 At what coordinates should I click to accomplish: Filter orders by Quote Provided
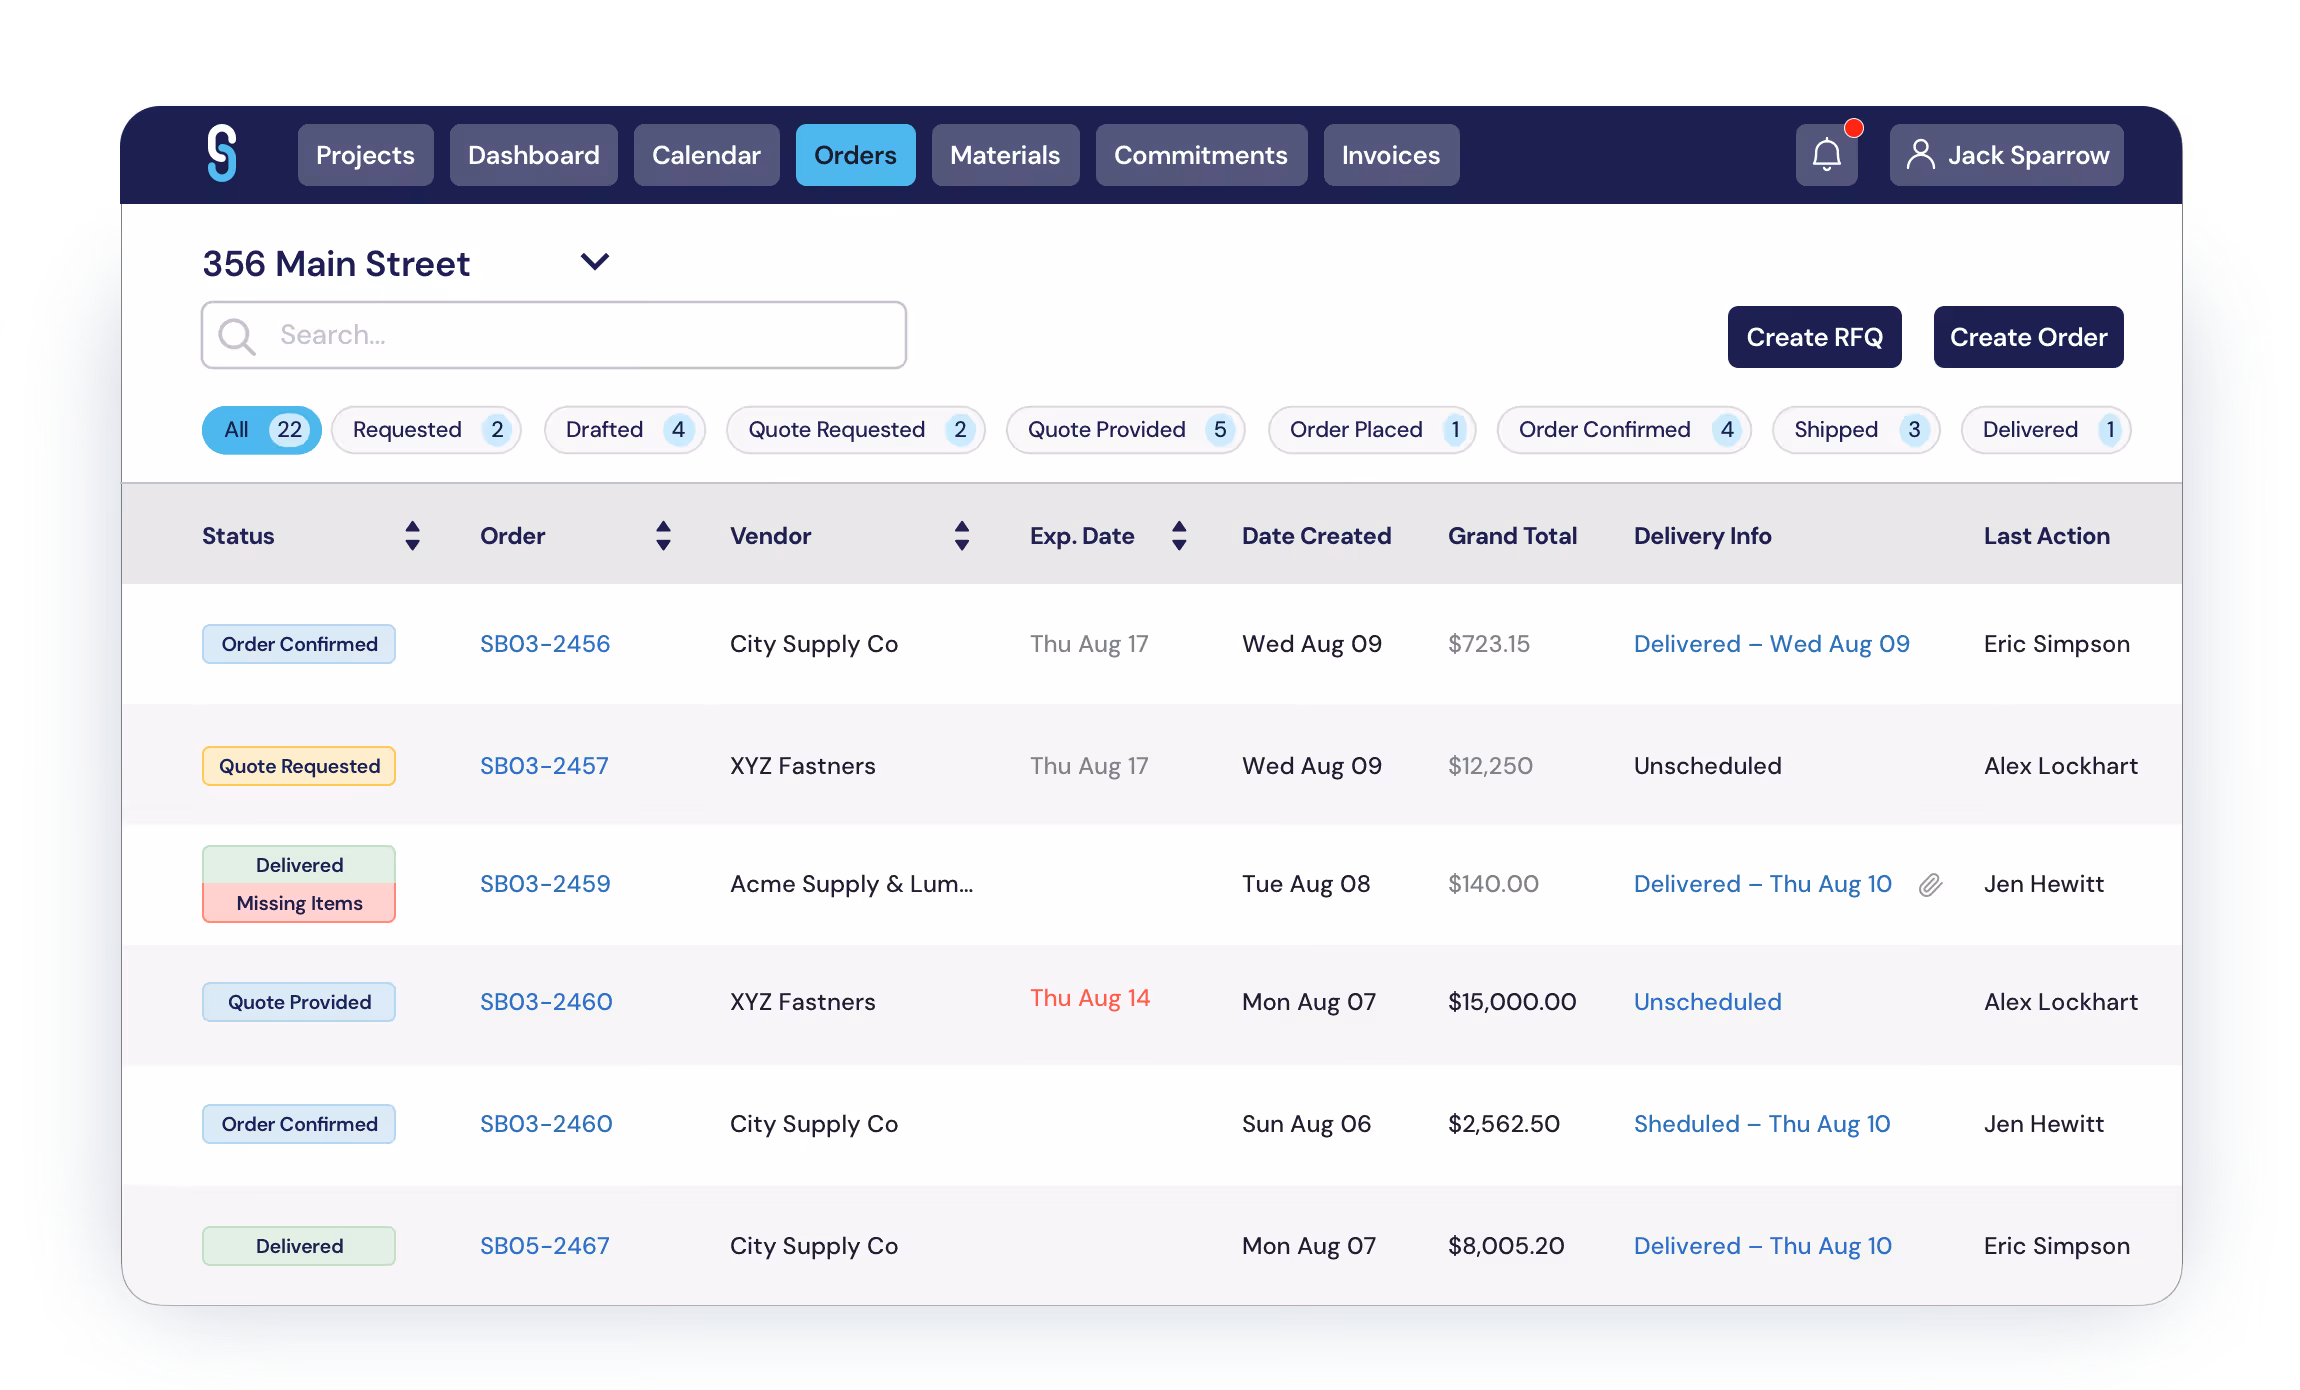pos(1125,430)
